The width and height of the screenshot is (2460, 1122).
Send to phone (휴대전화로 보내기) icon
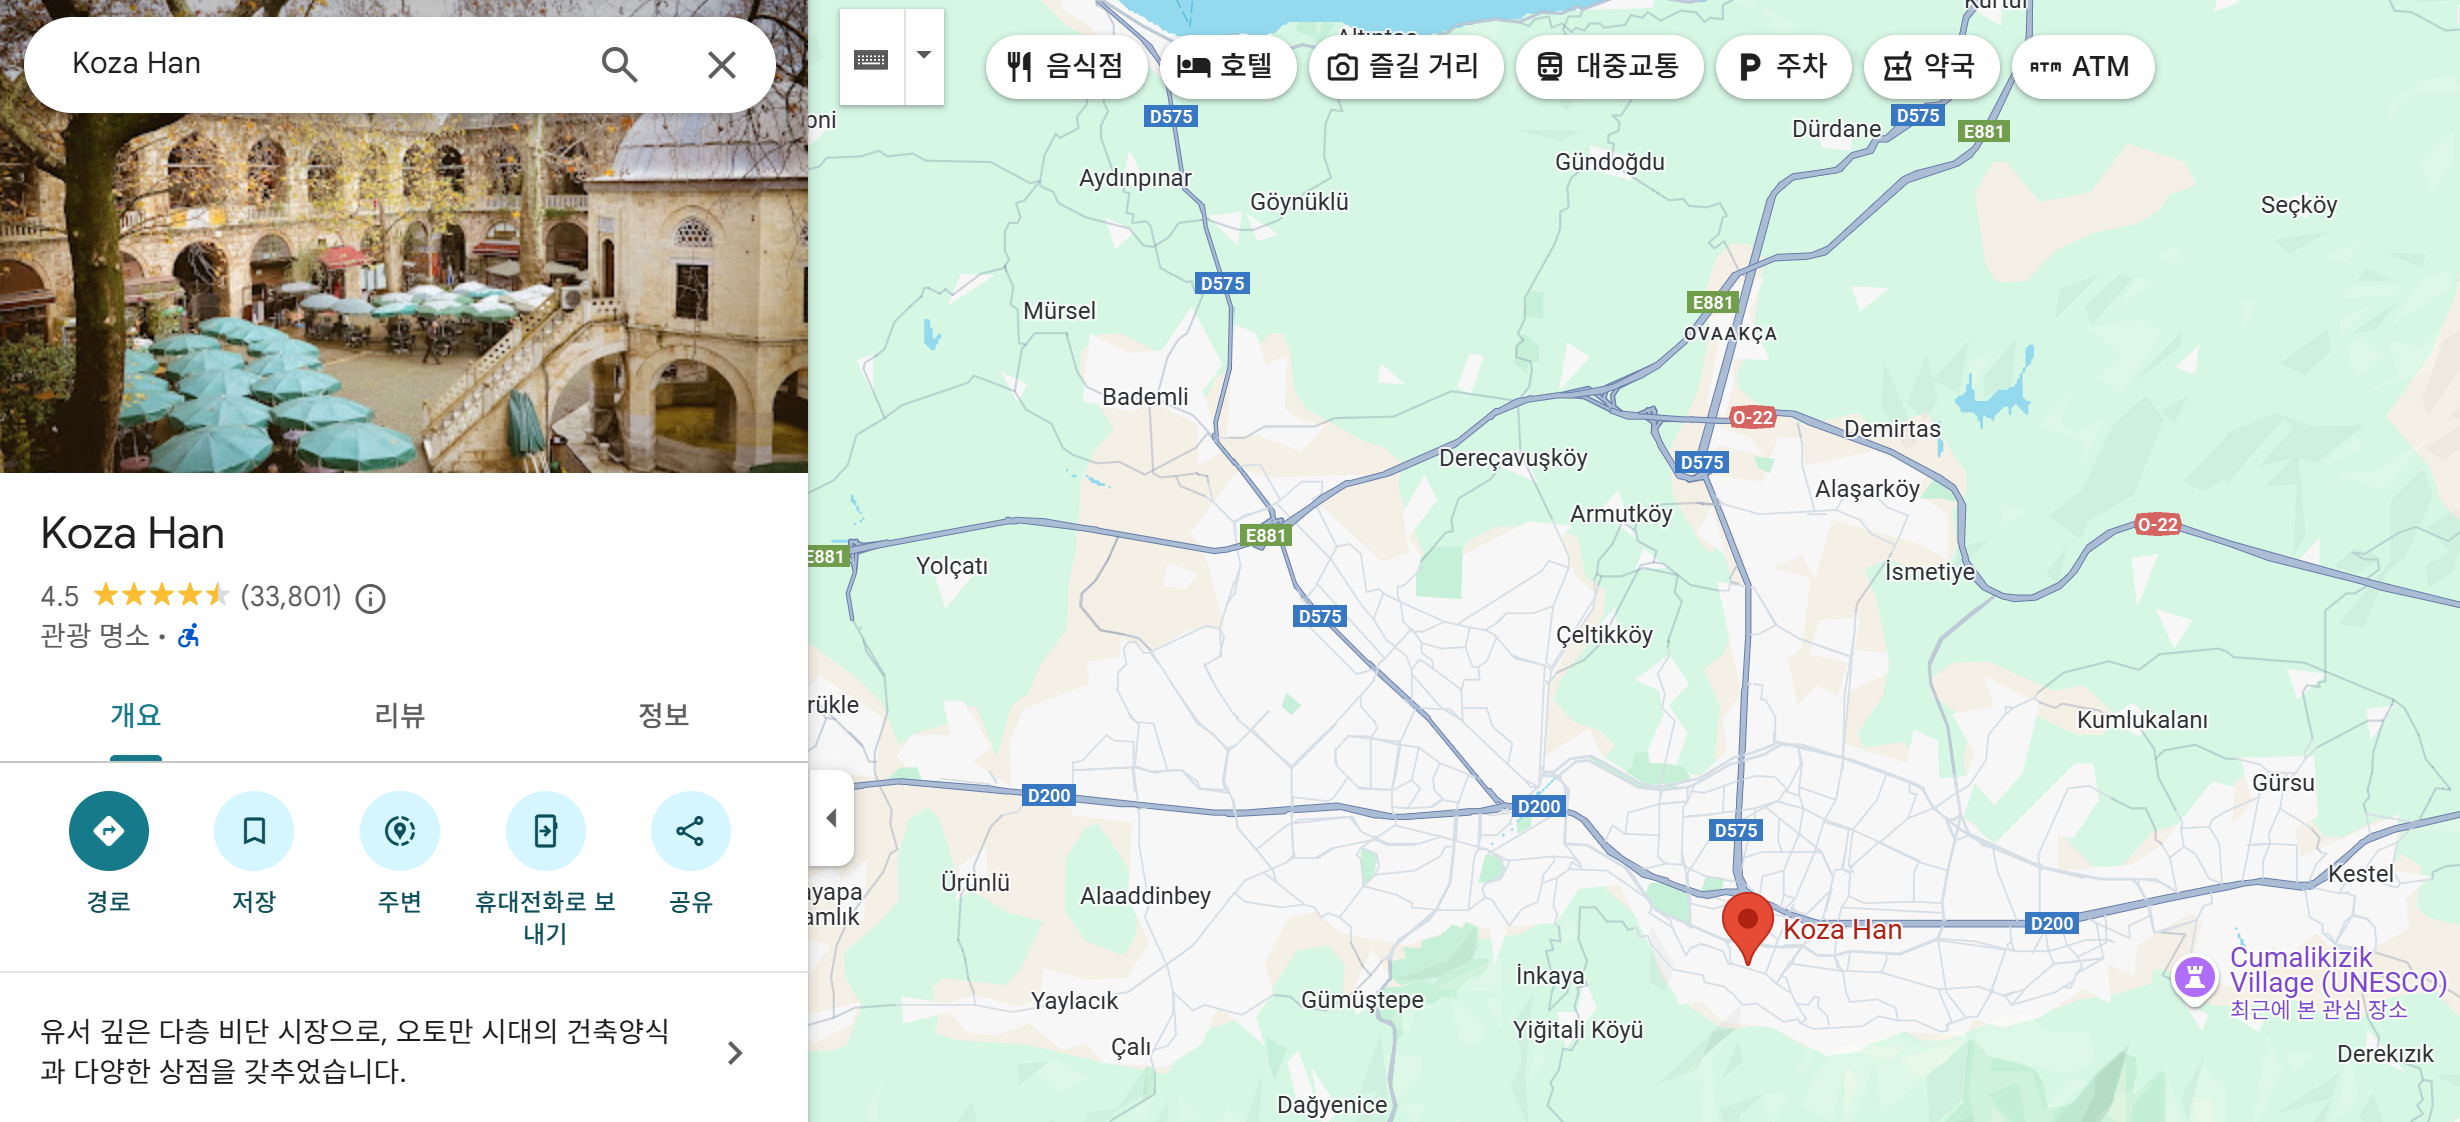pos(545,831)
